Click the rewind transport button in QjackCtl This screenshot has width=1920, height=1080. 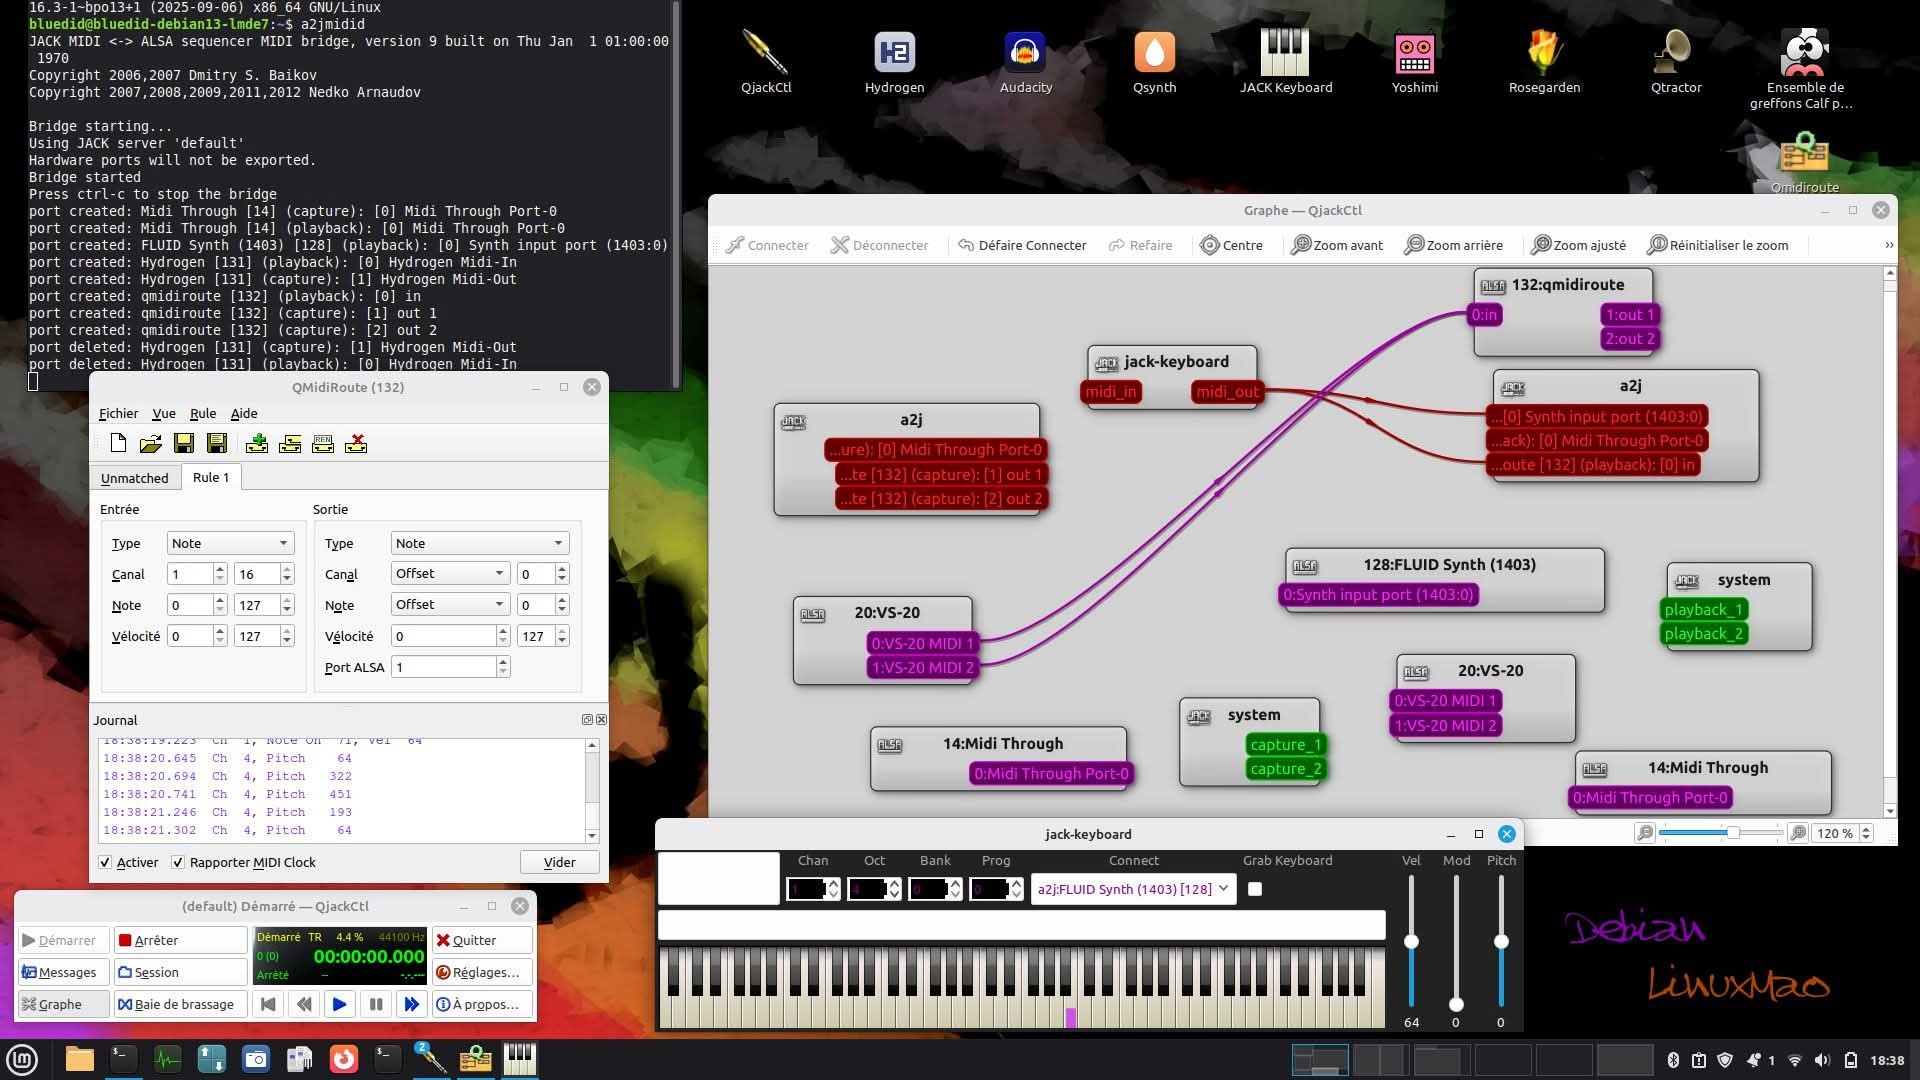click(304, 1004)
